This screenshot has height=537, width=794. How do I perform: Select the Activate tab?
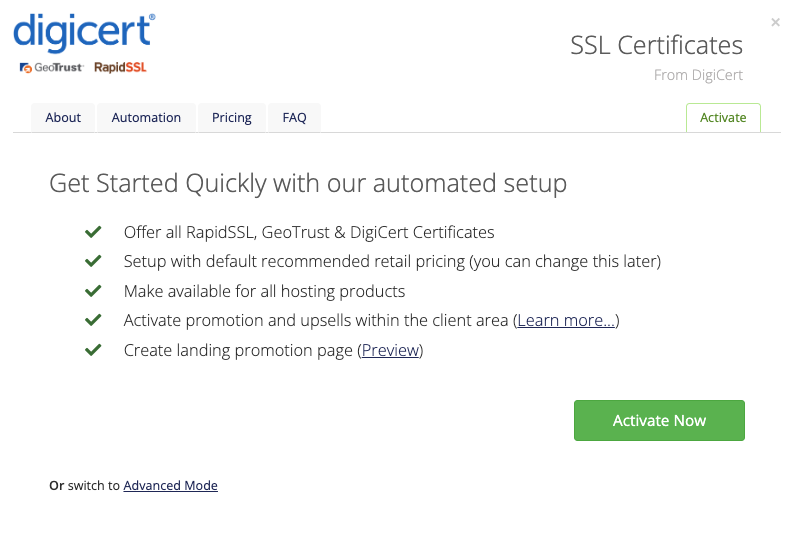pyautogui.click(x=723, y=118)
